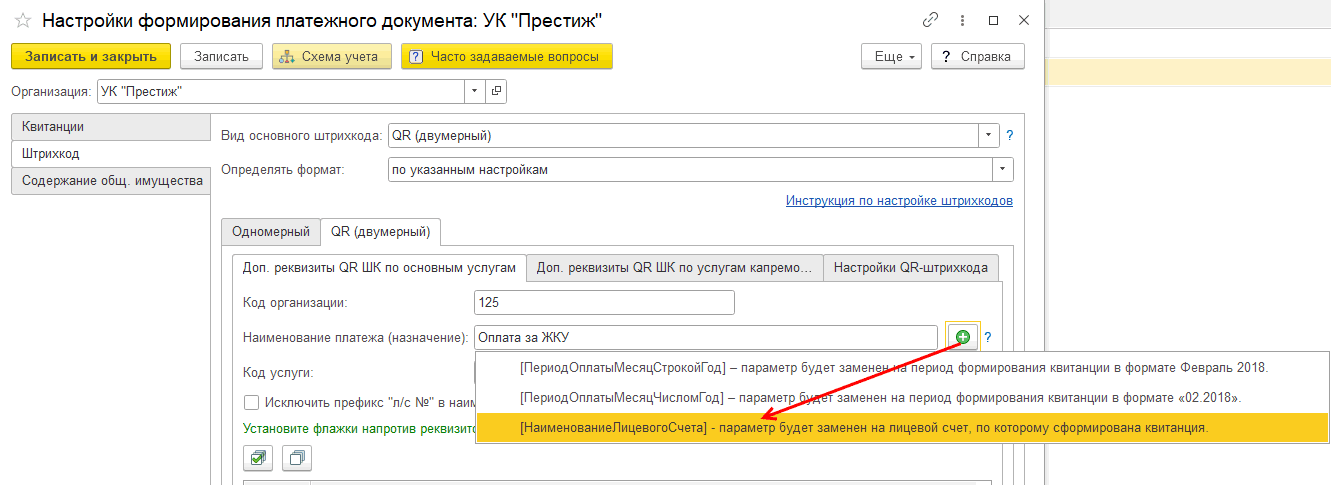
Task: Click the vertical dots more options icon
Action: (x=962, y=20)
